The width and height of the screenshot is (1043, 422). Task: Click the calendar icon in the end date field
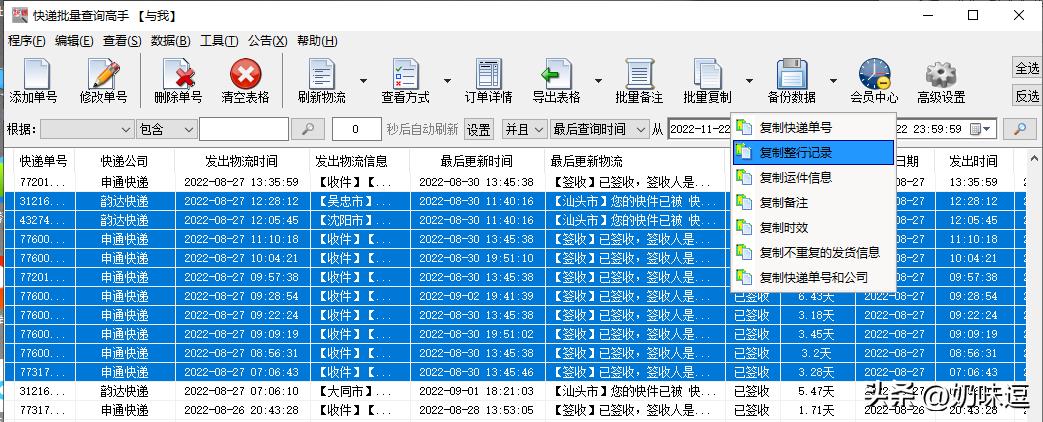[x=975, y=129]
